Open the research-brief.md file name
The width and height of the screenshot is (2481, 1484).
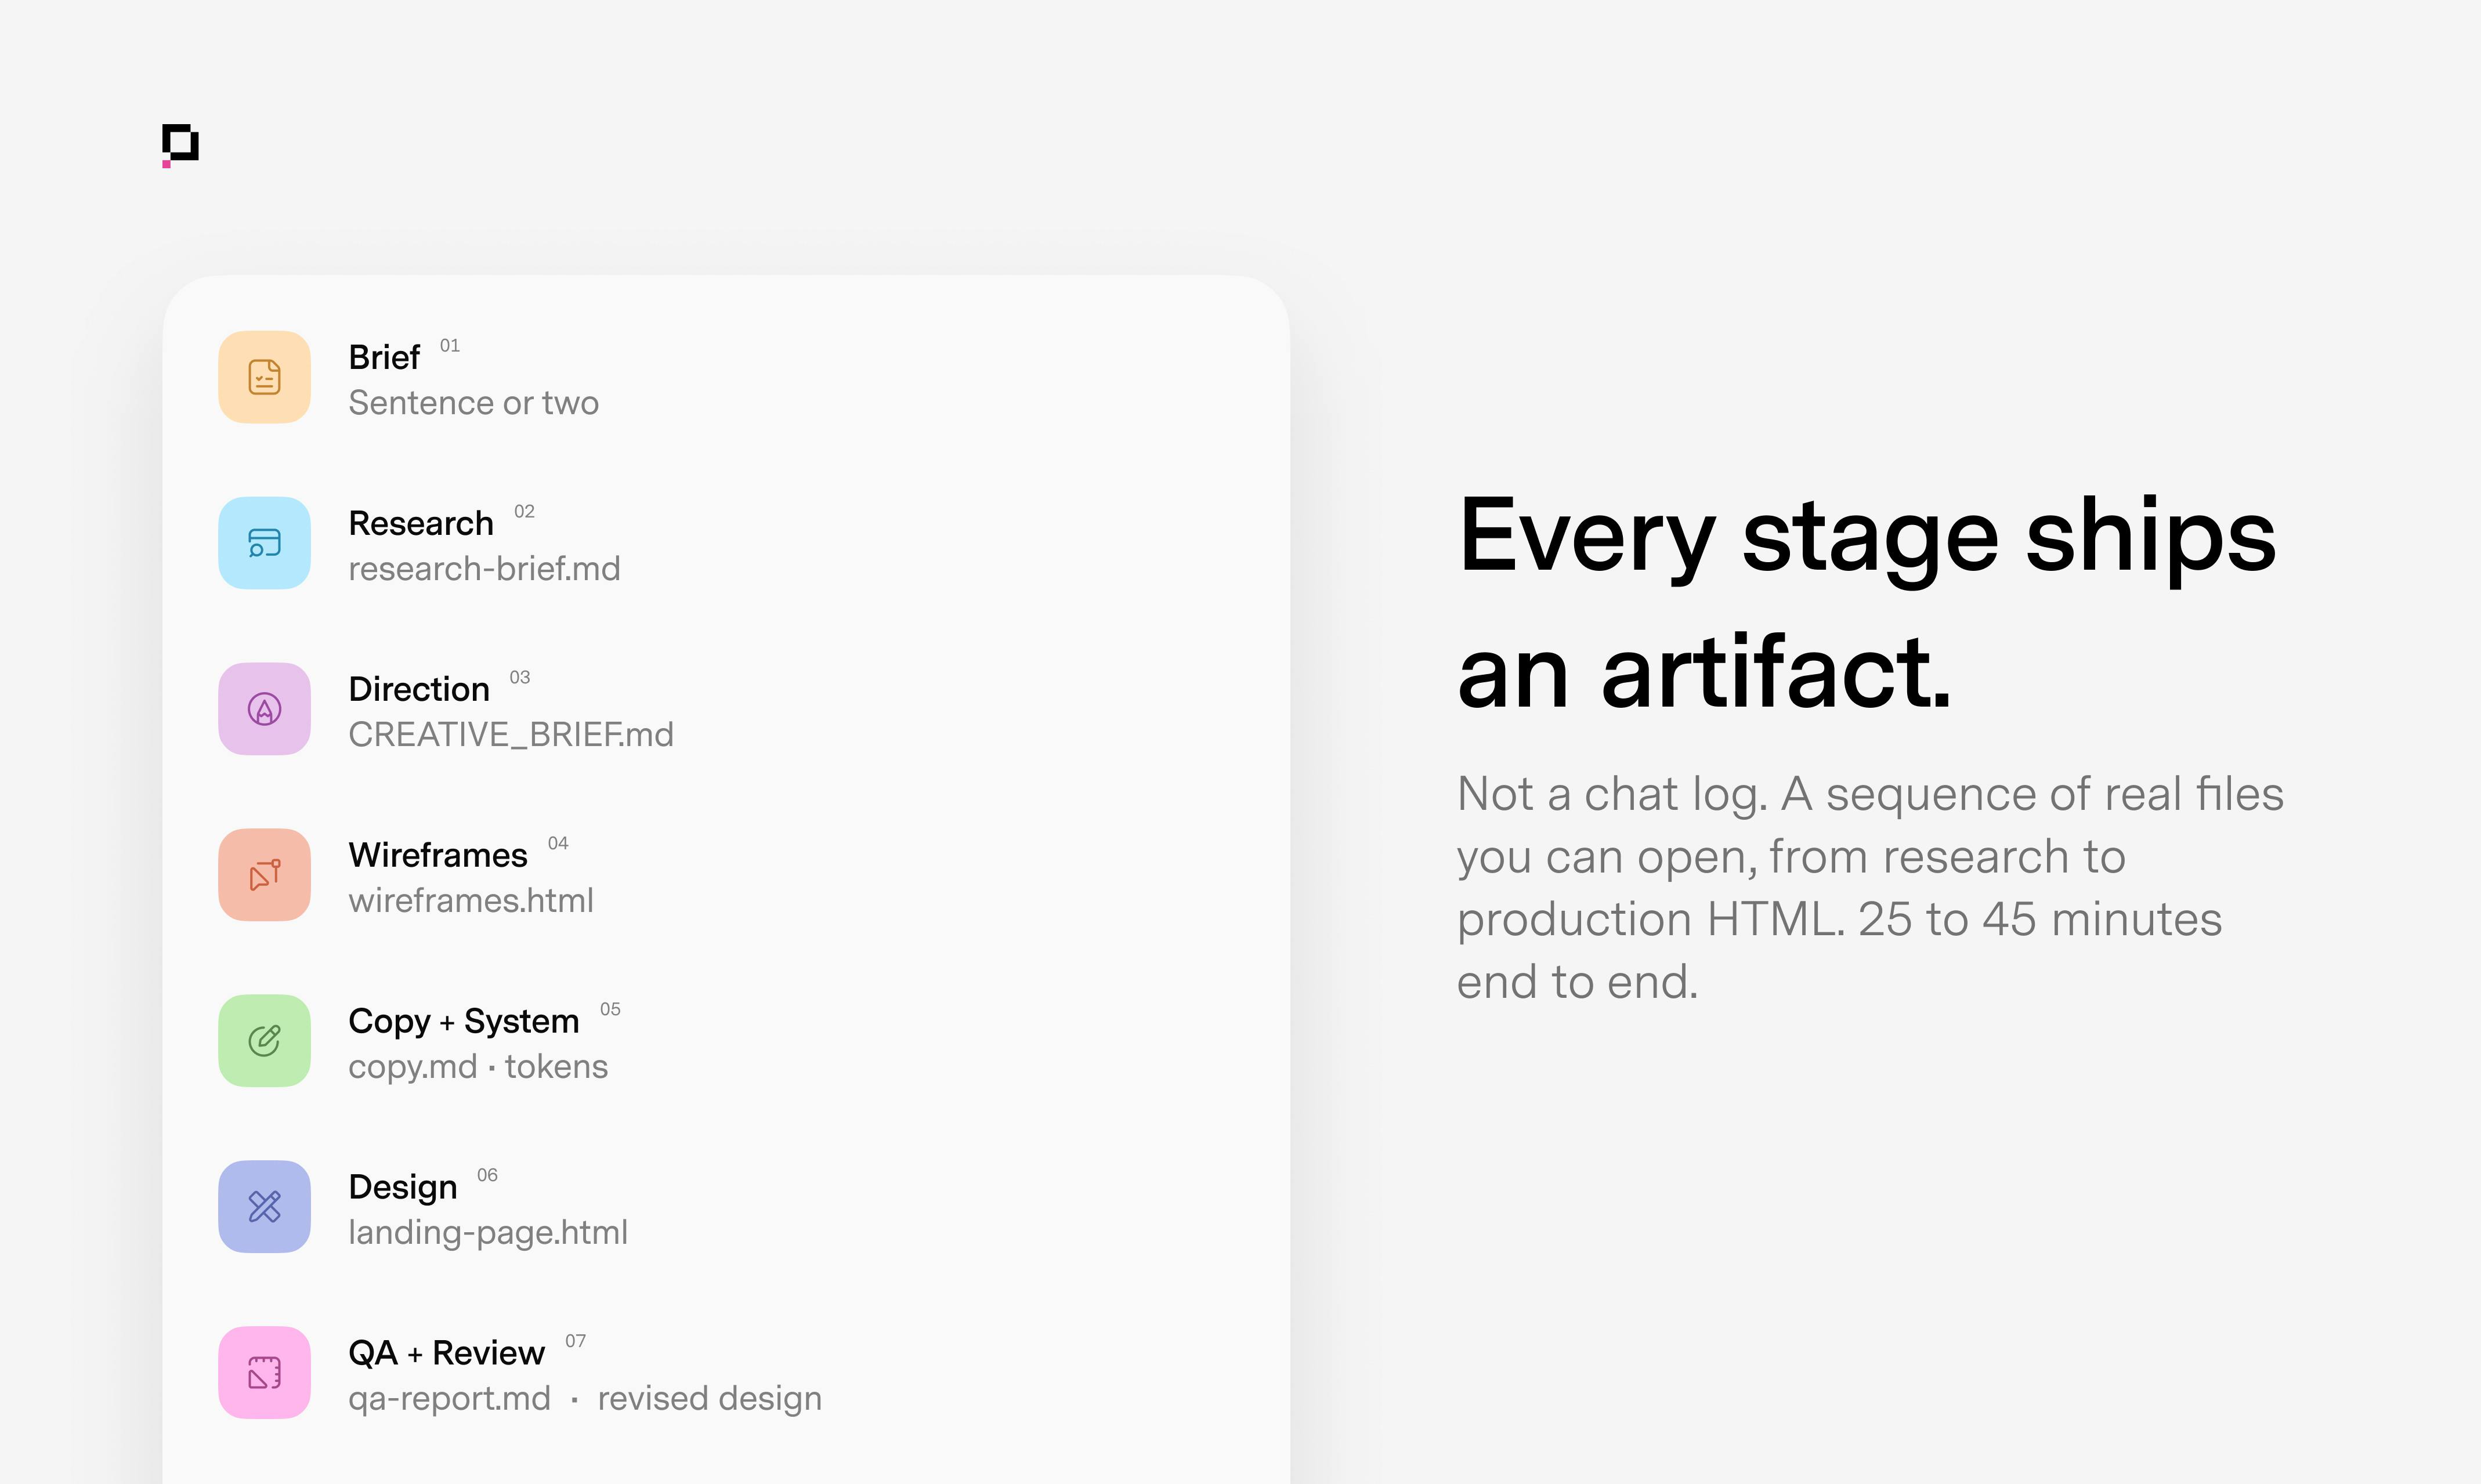[484, 568]
